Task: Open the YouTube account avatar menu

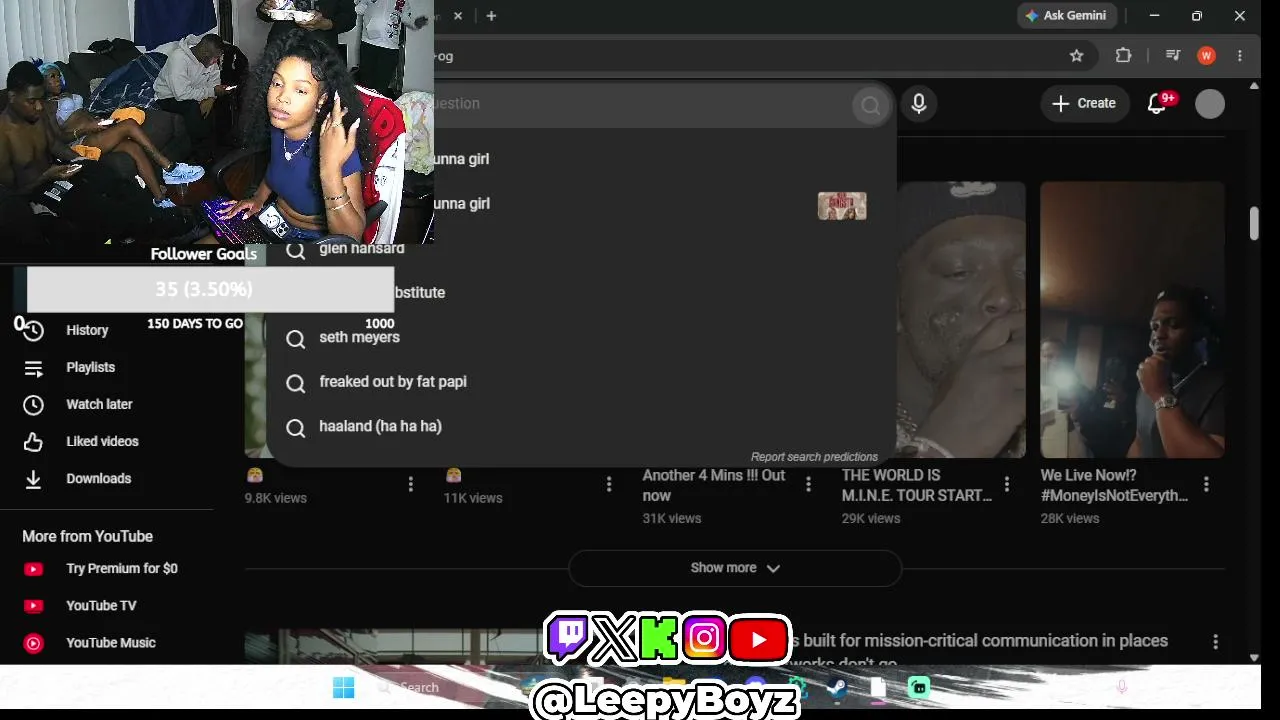Action: tap(1210, 104)
